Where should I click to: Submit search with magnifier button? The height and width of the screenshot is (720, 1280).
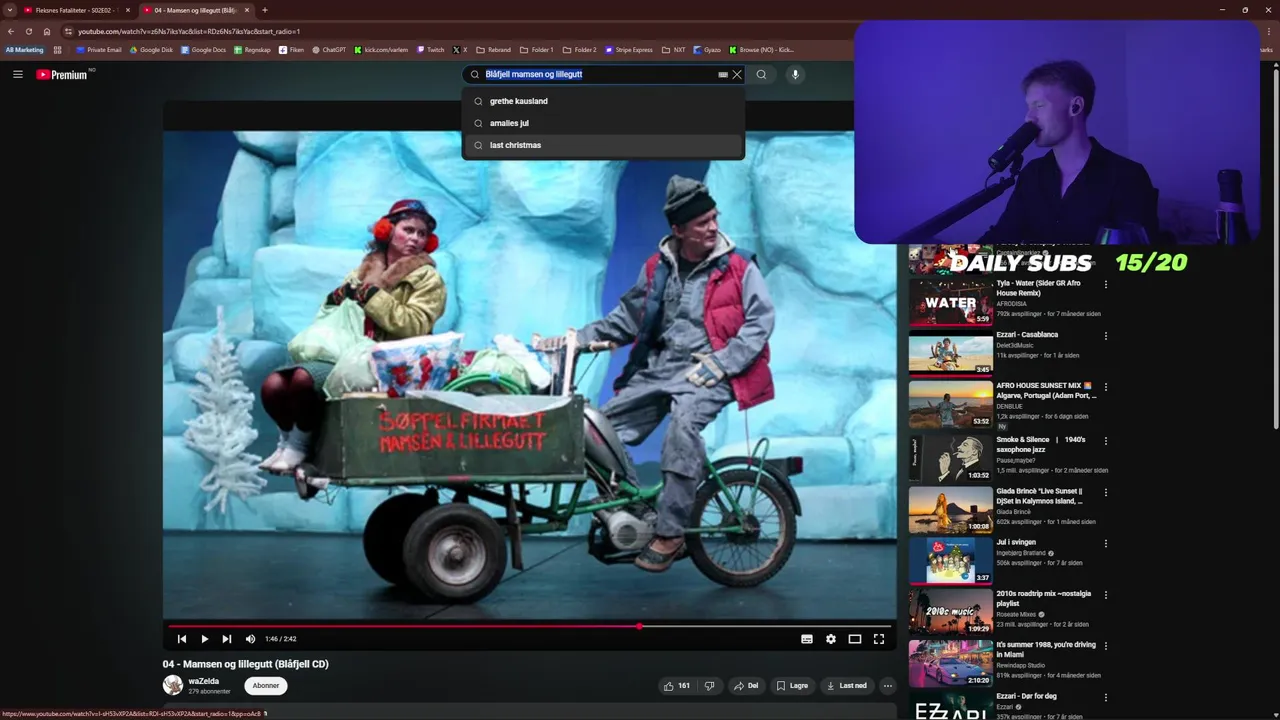coord(761,74)
